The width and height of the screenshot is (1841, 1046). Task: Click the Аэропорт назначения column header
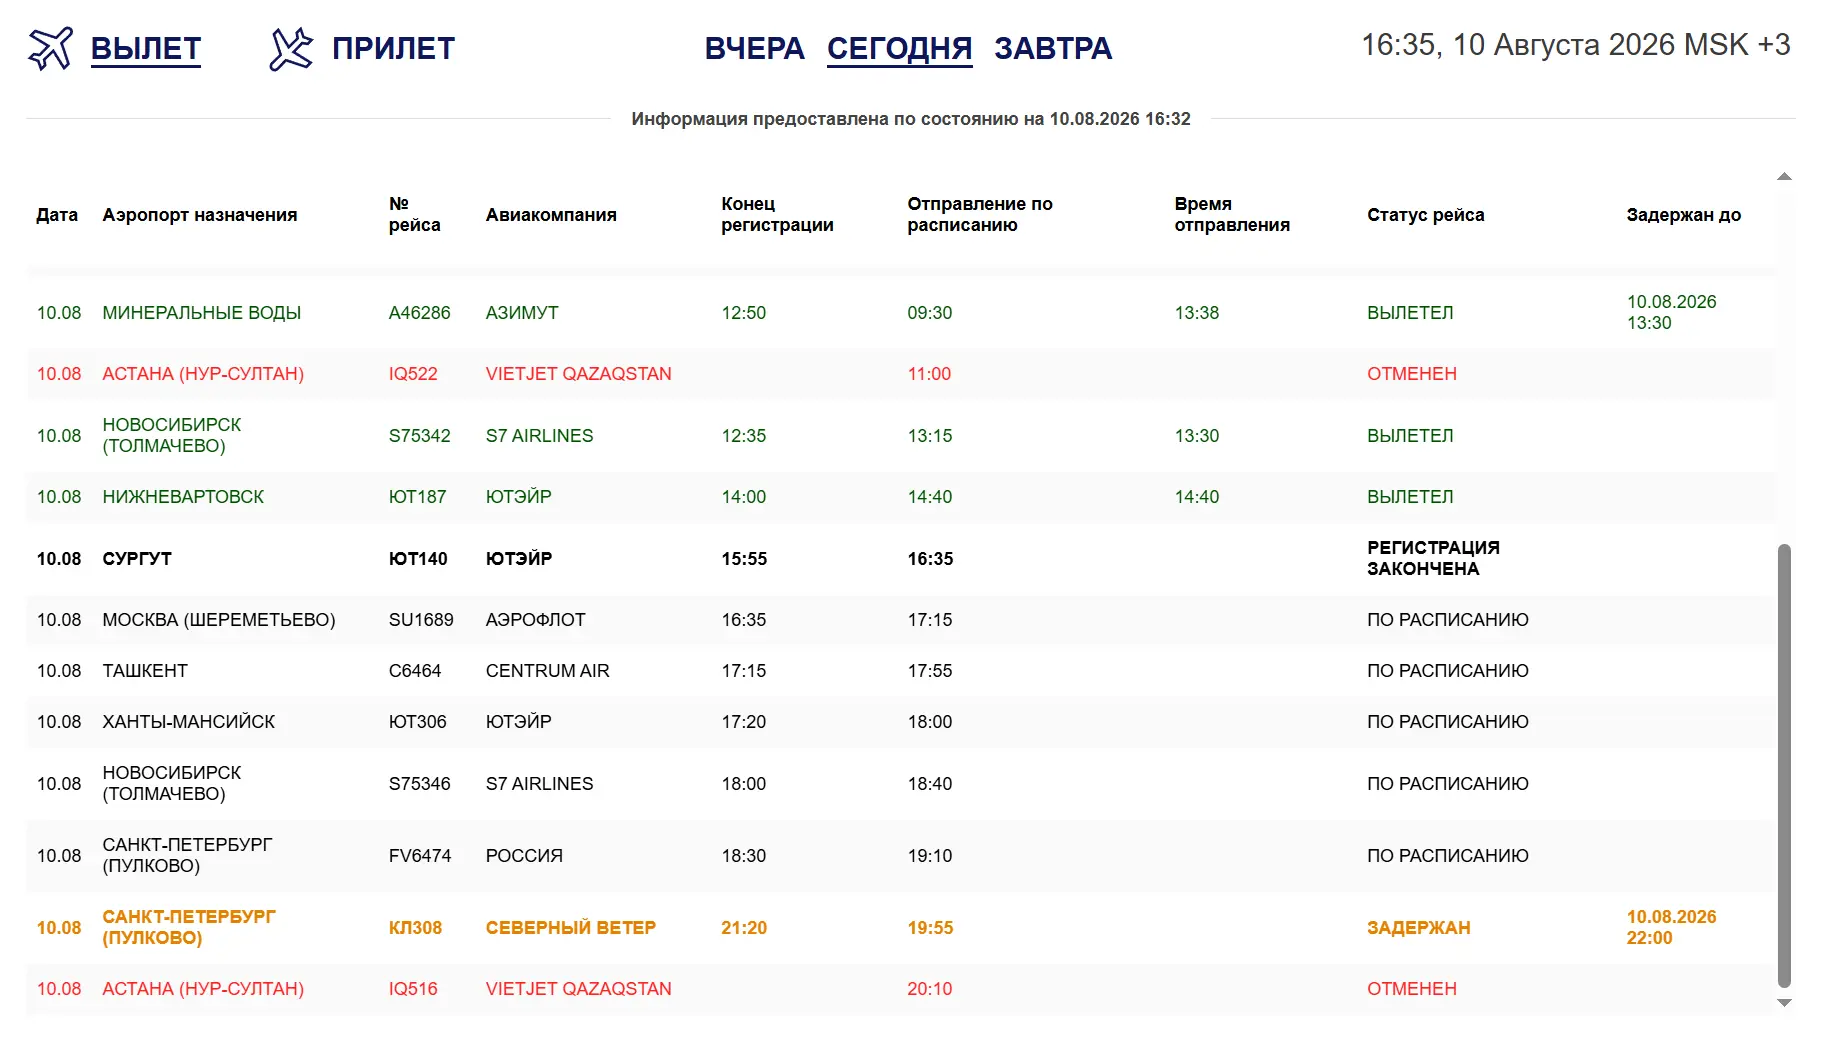coord(200,215)
